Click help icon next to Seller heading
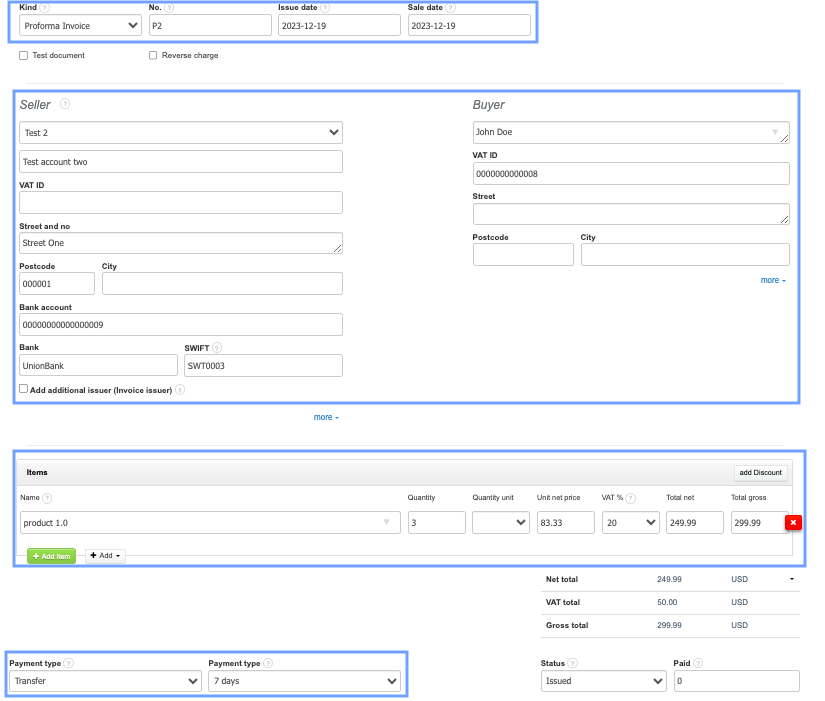This screenshot has height=701, width=825. pyautogui.click(x=65, y=104)
